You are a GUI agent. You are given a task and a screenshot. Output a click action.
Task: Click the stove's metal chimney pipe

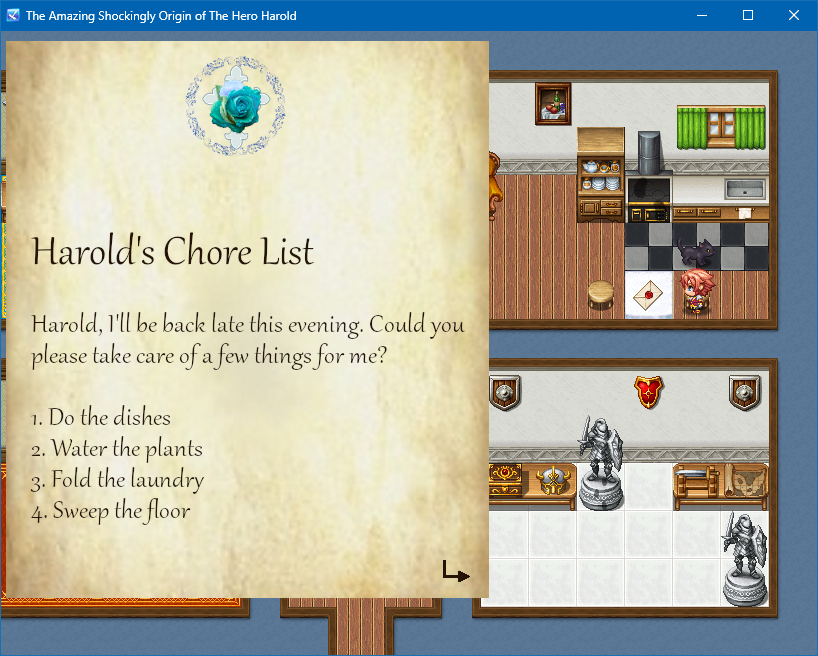pos(648,153)
